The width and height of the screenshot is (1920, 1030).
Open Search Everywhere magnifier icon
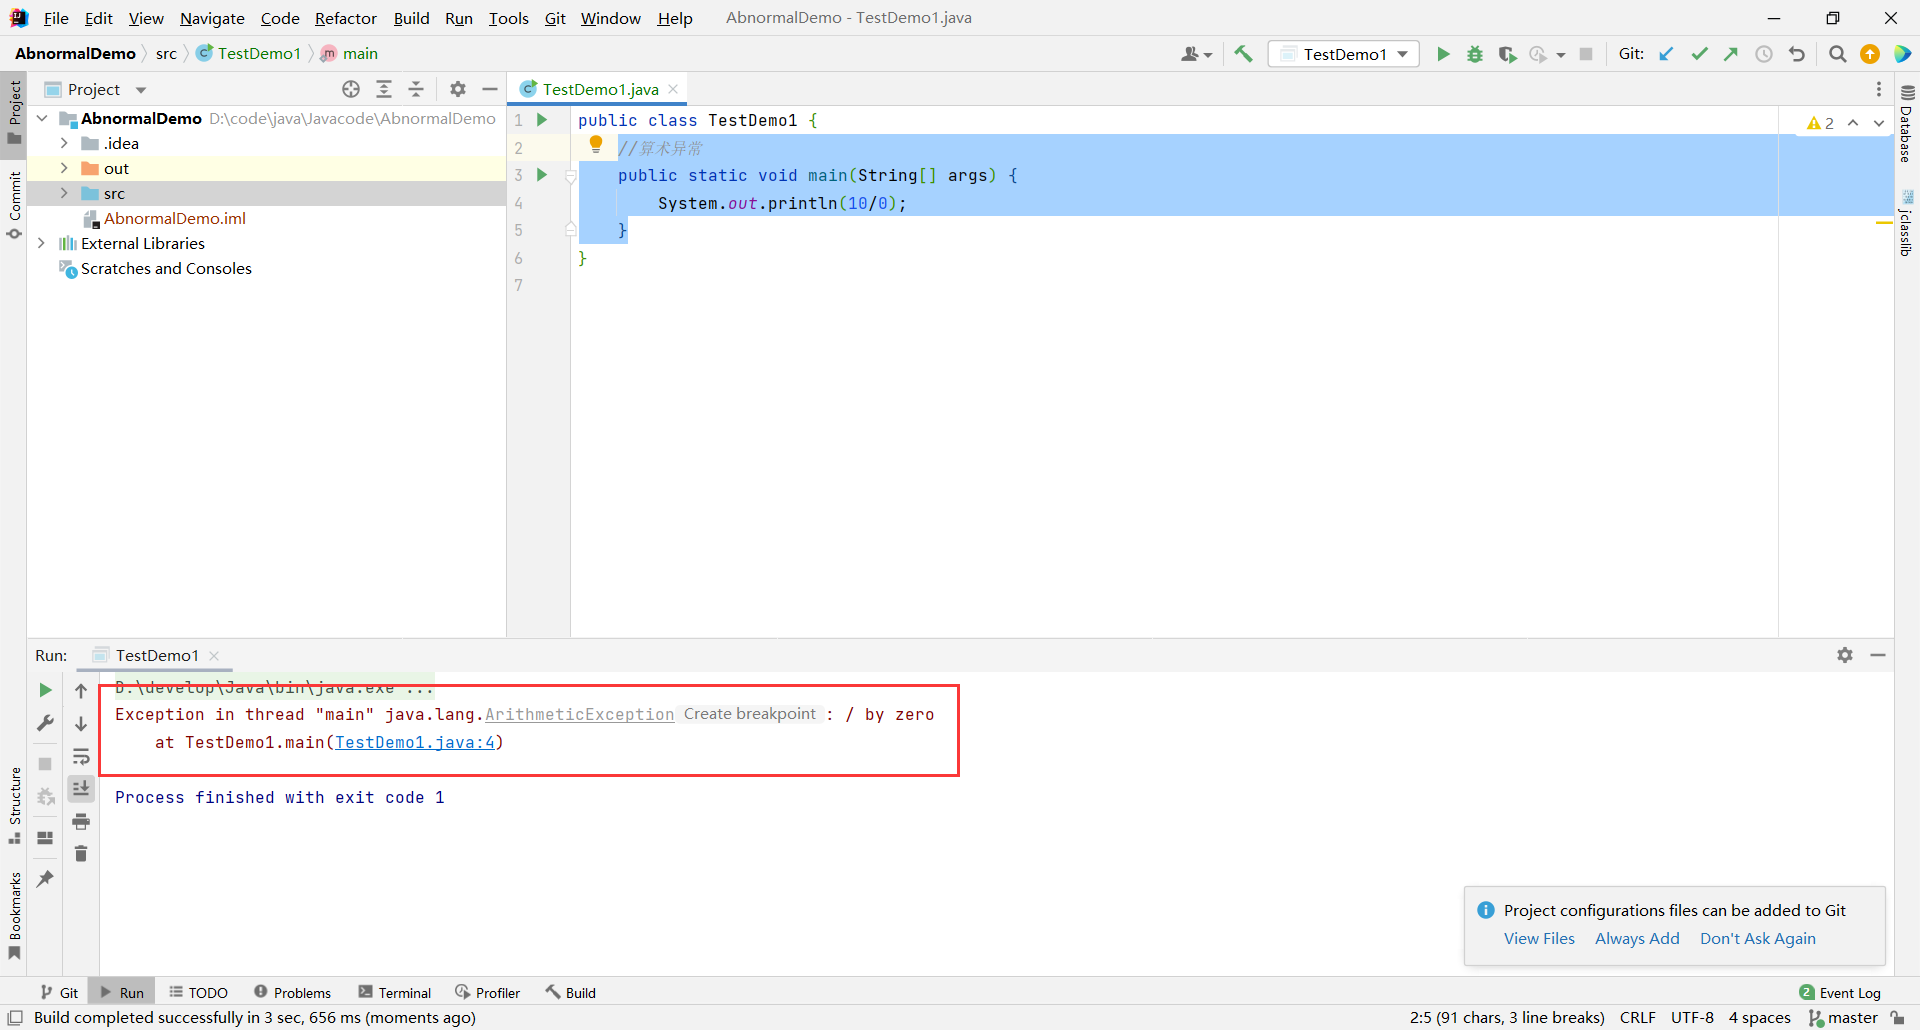1837,54
